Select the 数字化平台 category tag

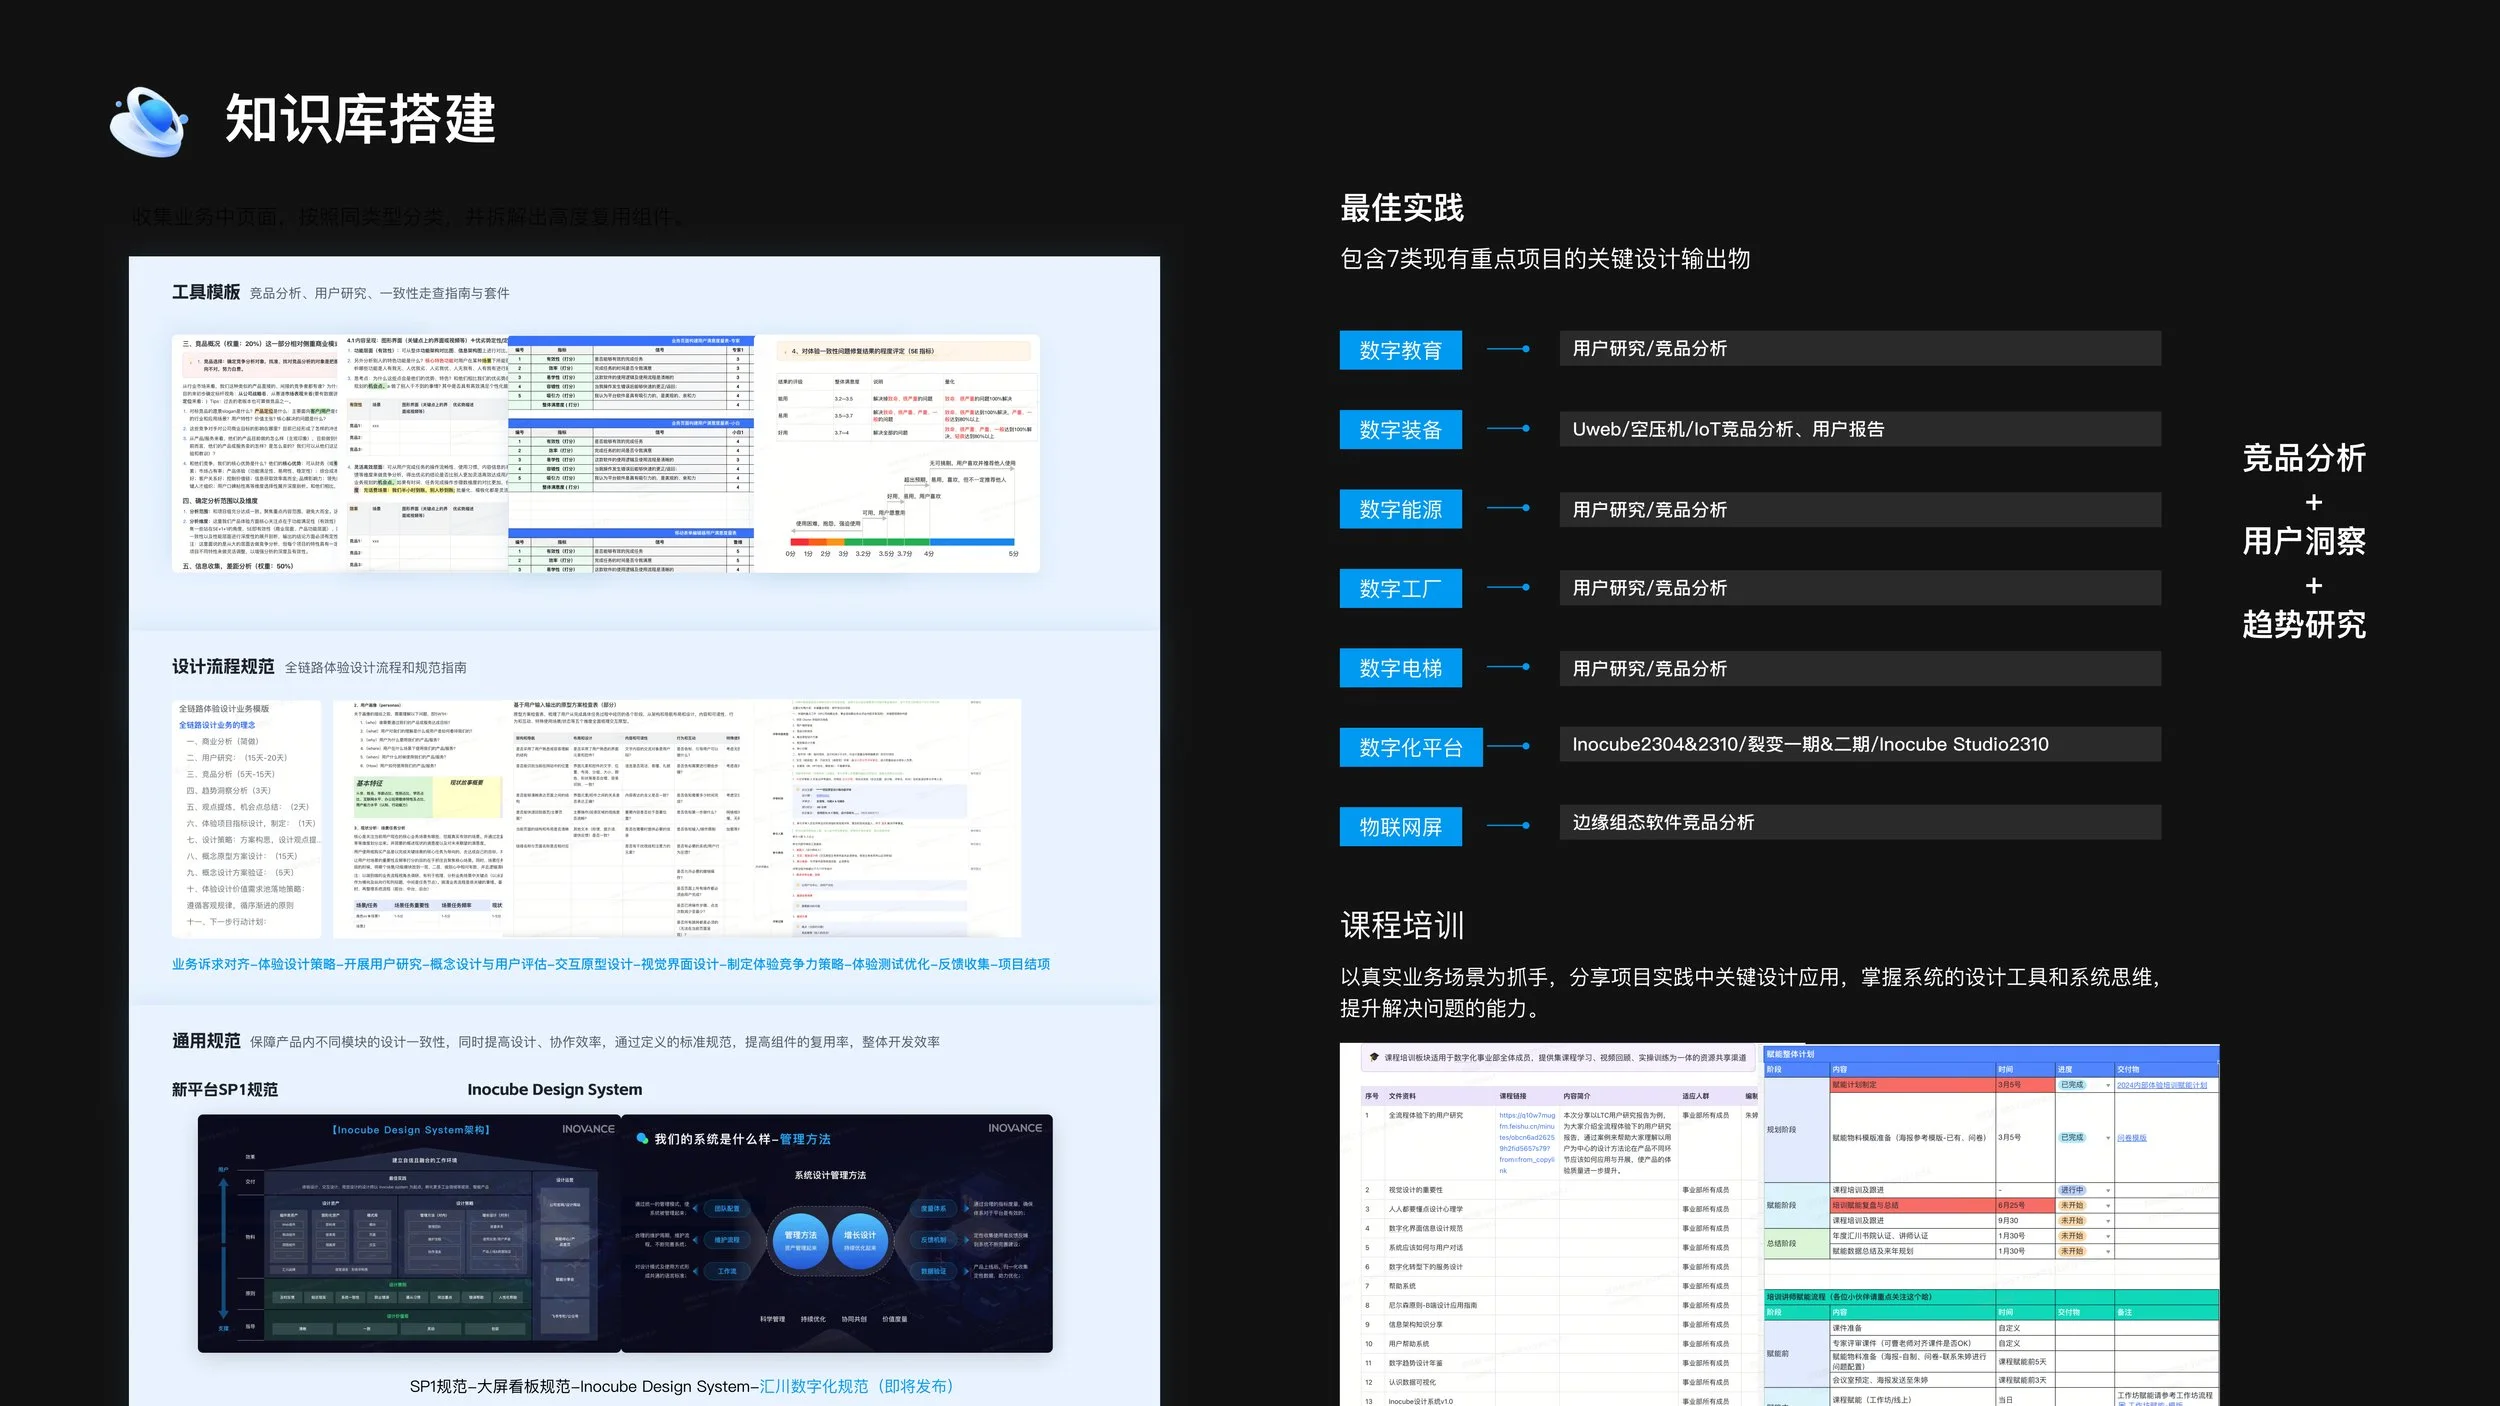click(x=1410, y=747)
